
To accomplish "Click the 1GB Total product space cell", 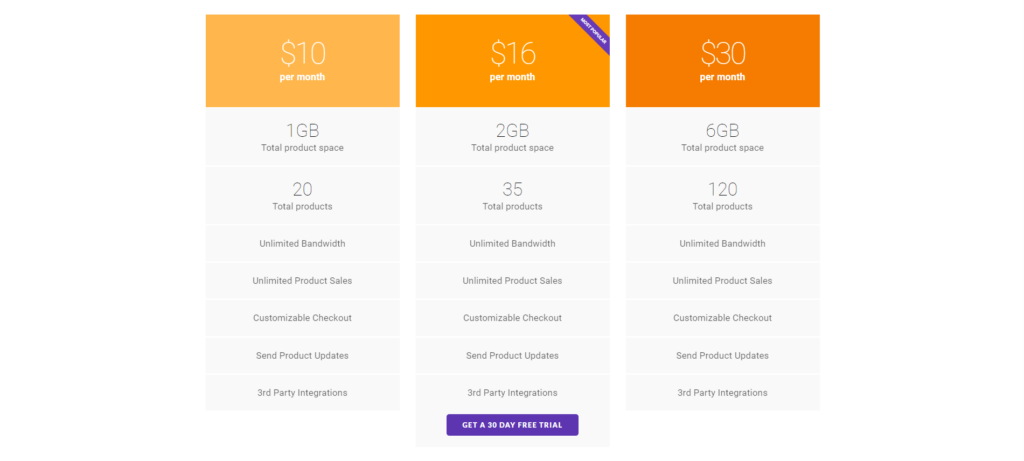I will (x=302, y=137).
